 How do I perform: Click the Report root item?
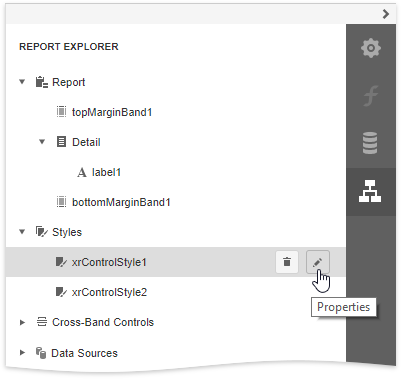click(x=68, y=82)
